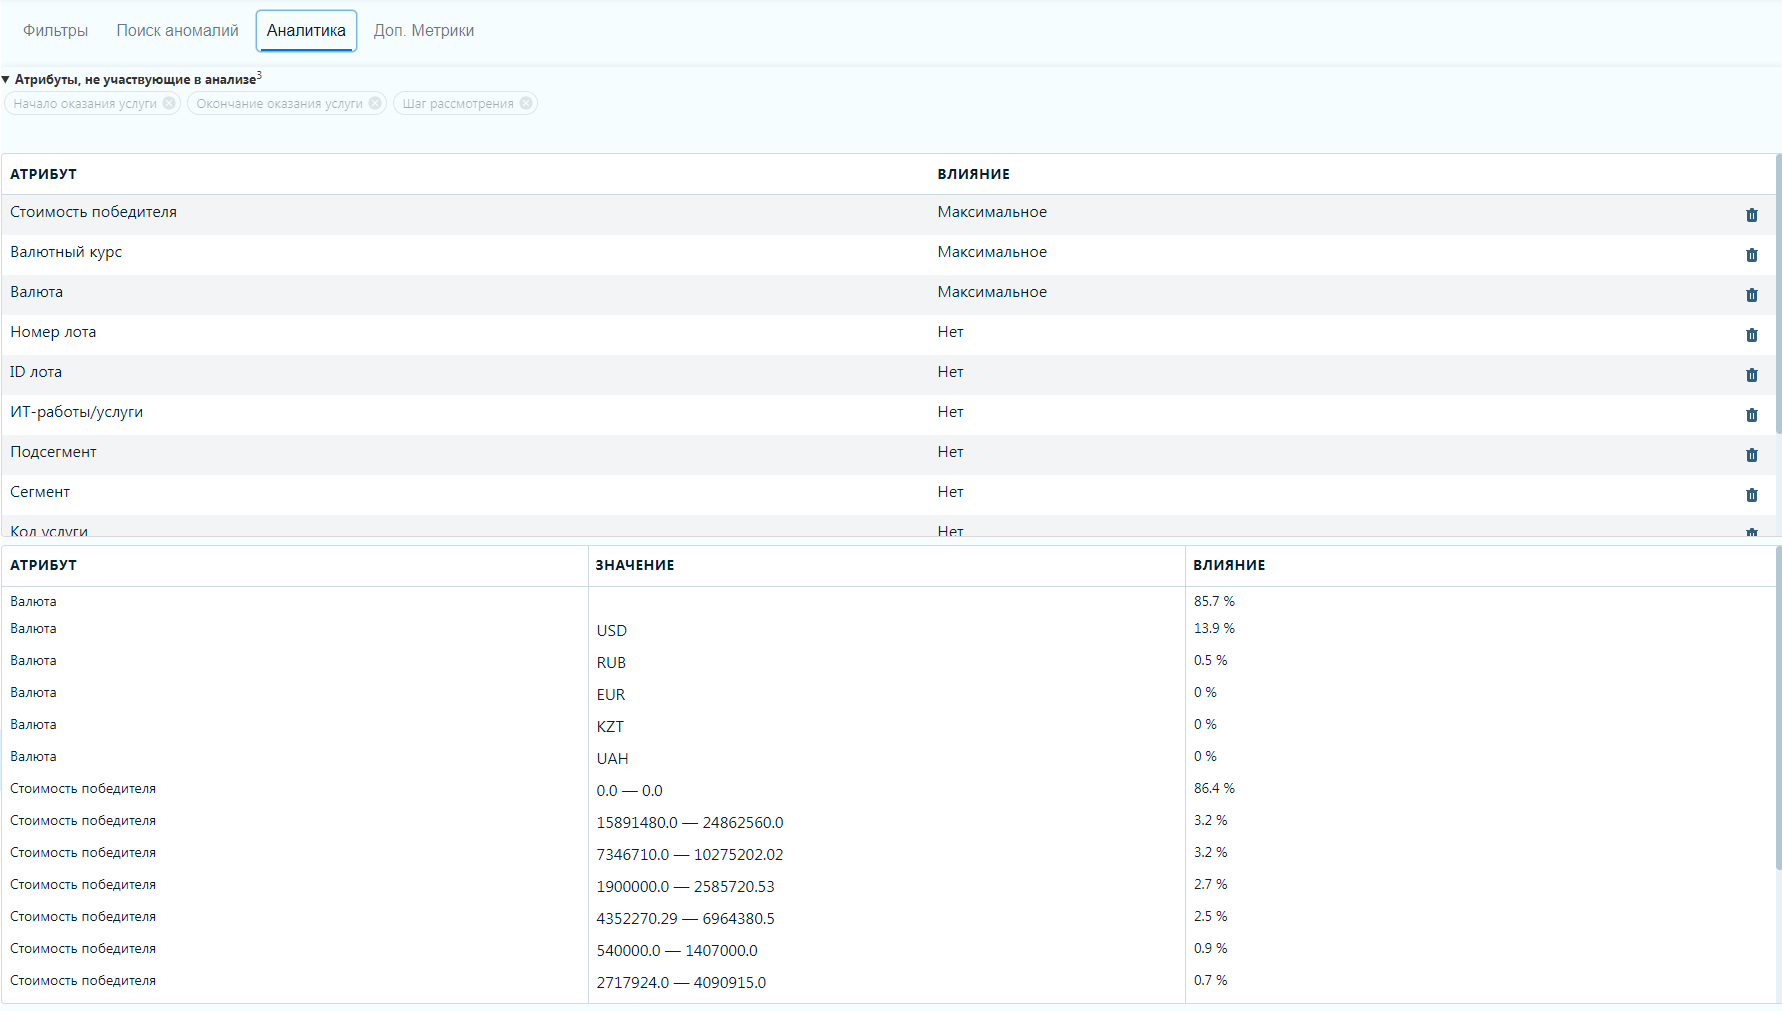
Task: Open the Фильтры tab
Action: 55,31
